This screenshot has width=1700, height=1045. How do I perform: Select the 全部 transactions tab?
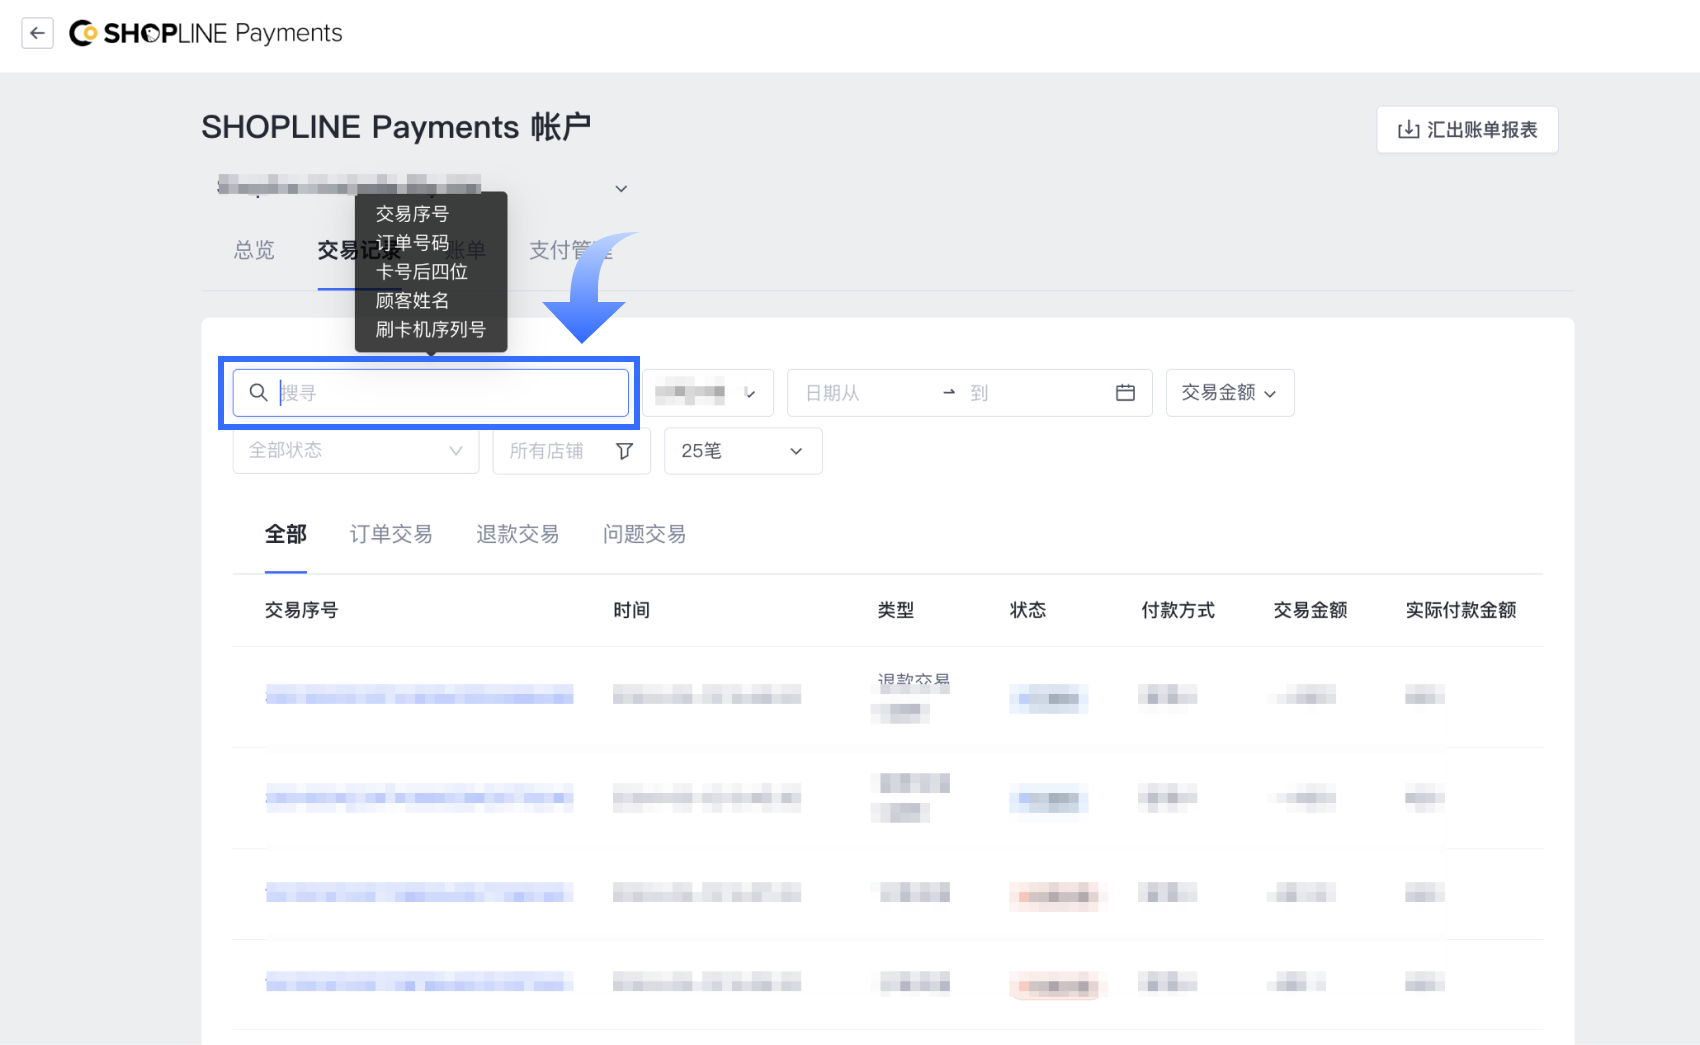tap(285, 534)
